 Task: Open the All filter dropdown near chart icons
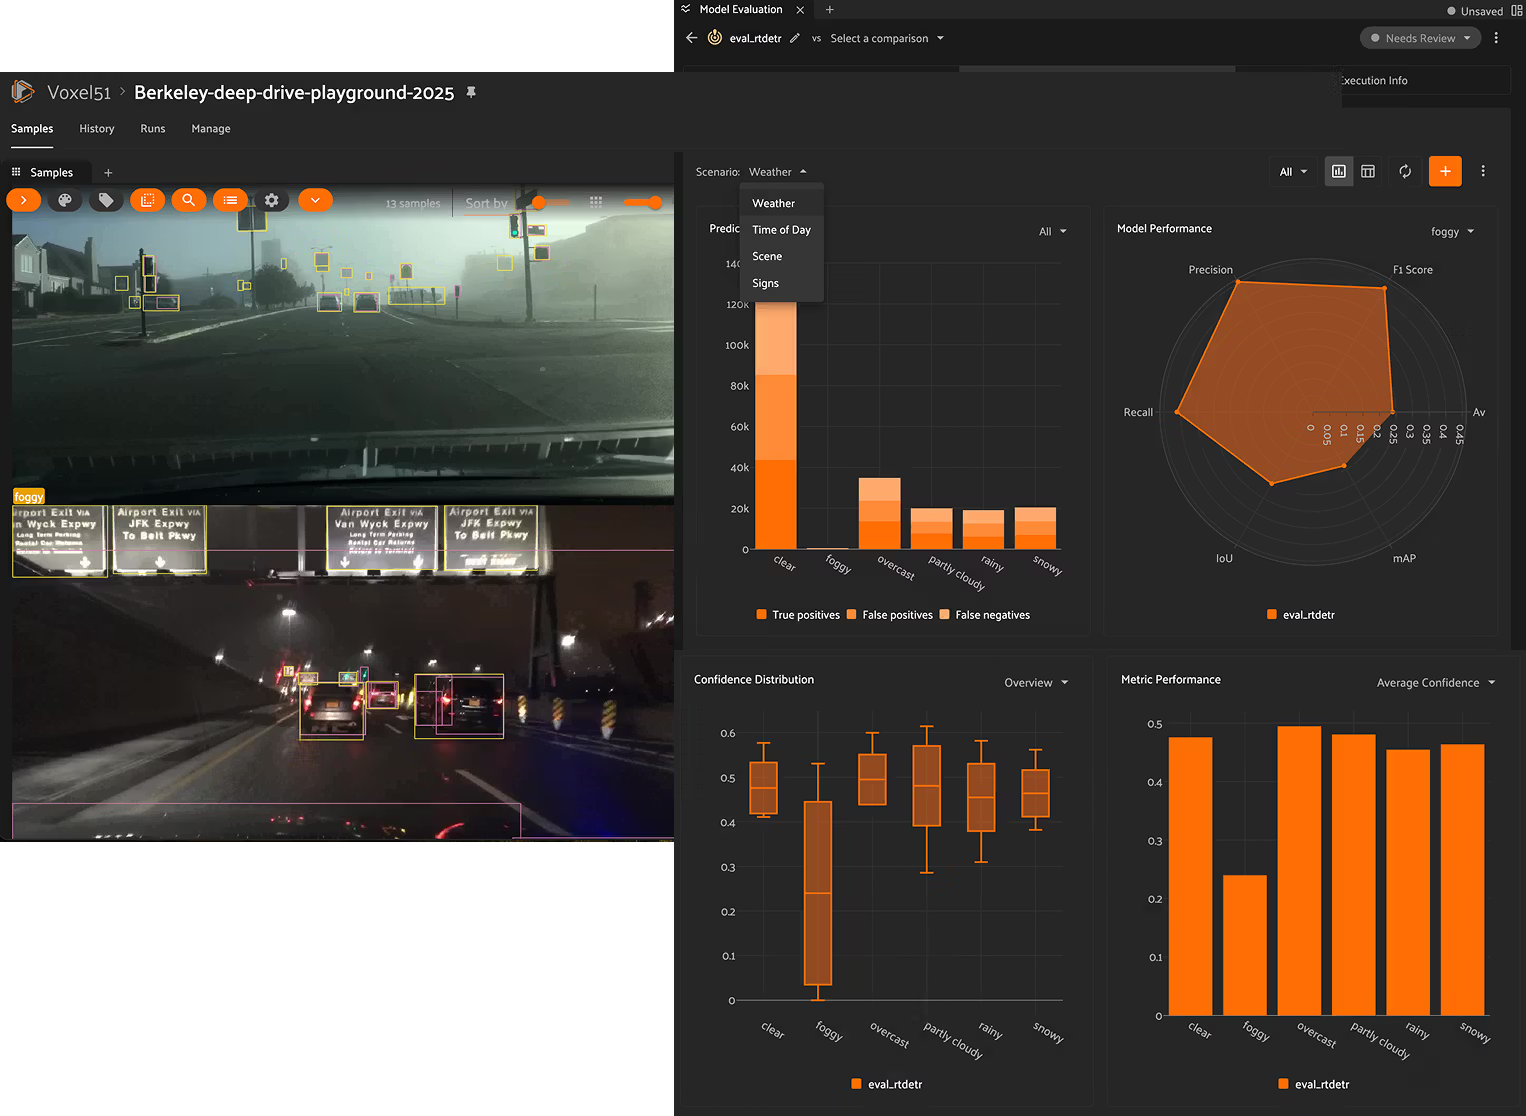coord(1293,171)
